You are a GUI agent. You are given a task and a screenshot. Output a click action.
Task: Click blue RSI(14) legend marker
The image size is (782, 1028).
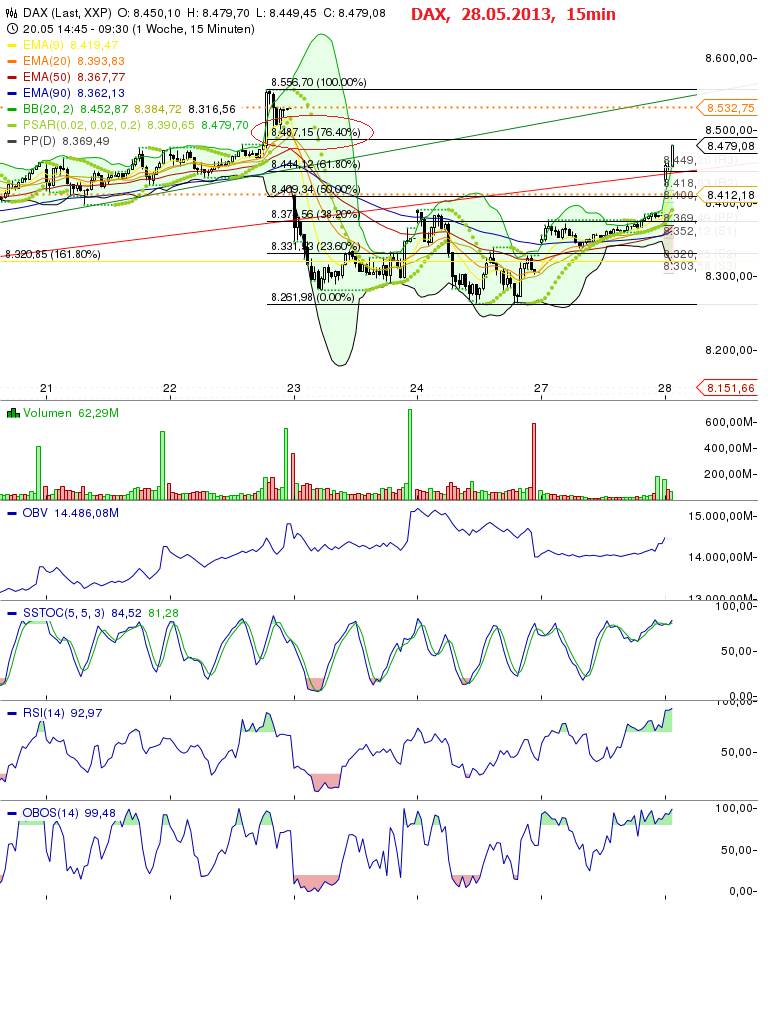click(12, 713)
